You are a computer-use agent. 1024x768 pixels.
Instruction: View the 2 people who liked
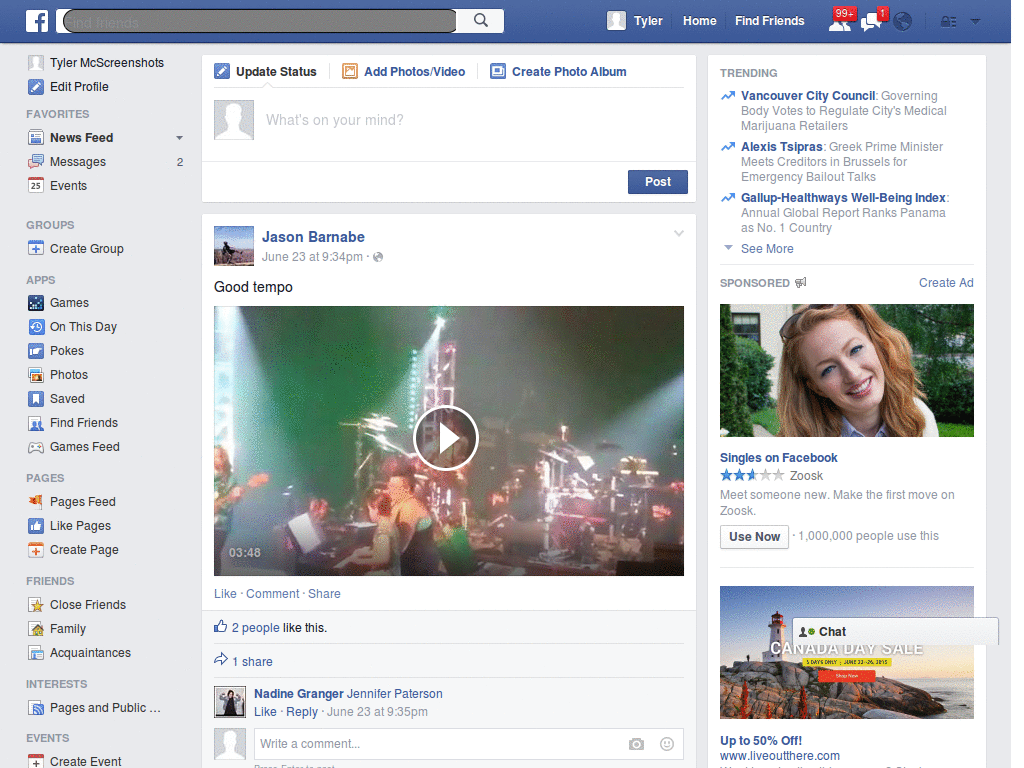255,628
